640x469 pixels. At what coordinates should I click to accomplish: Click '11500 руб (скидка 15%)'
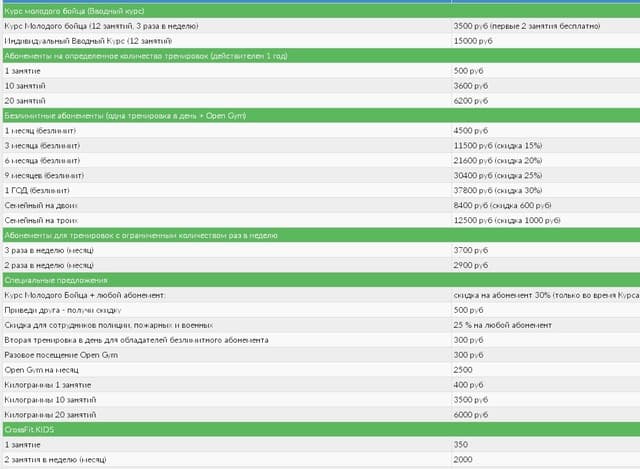pyautogui.click(x=498, y=146)
